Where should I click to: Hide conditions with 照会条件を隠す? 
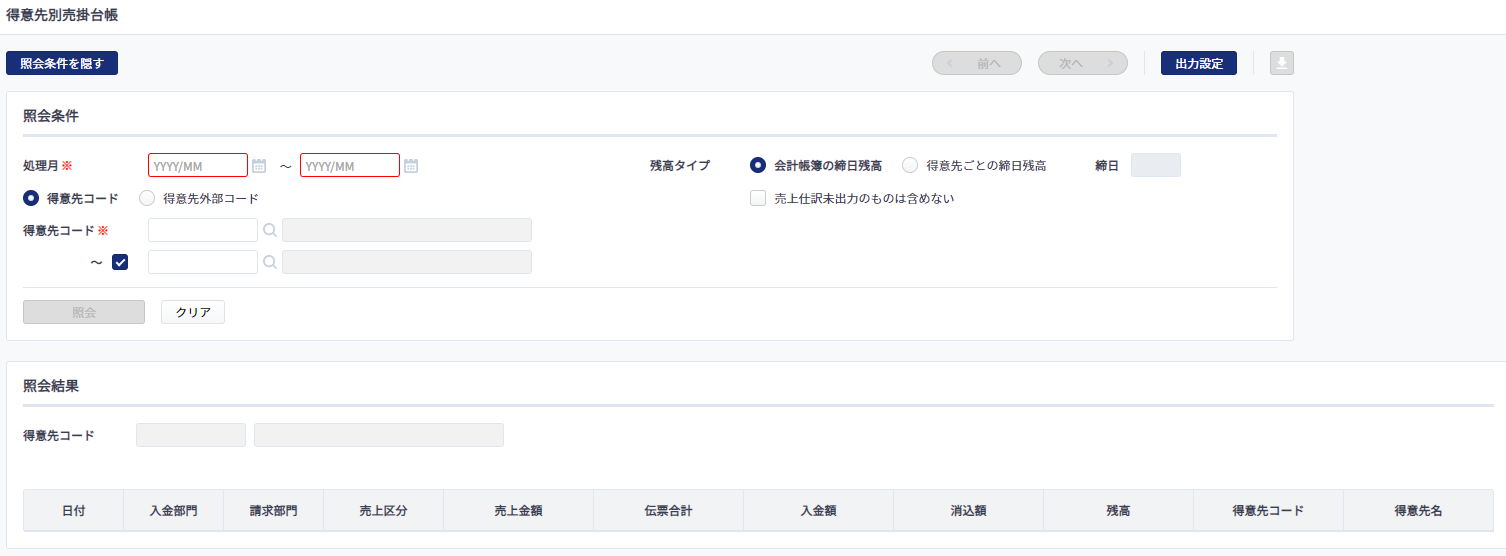click(62, 63)
